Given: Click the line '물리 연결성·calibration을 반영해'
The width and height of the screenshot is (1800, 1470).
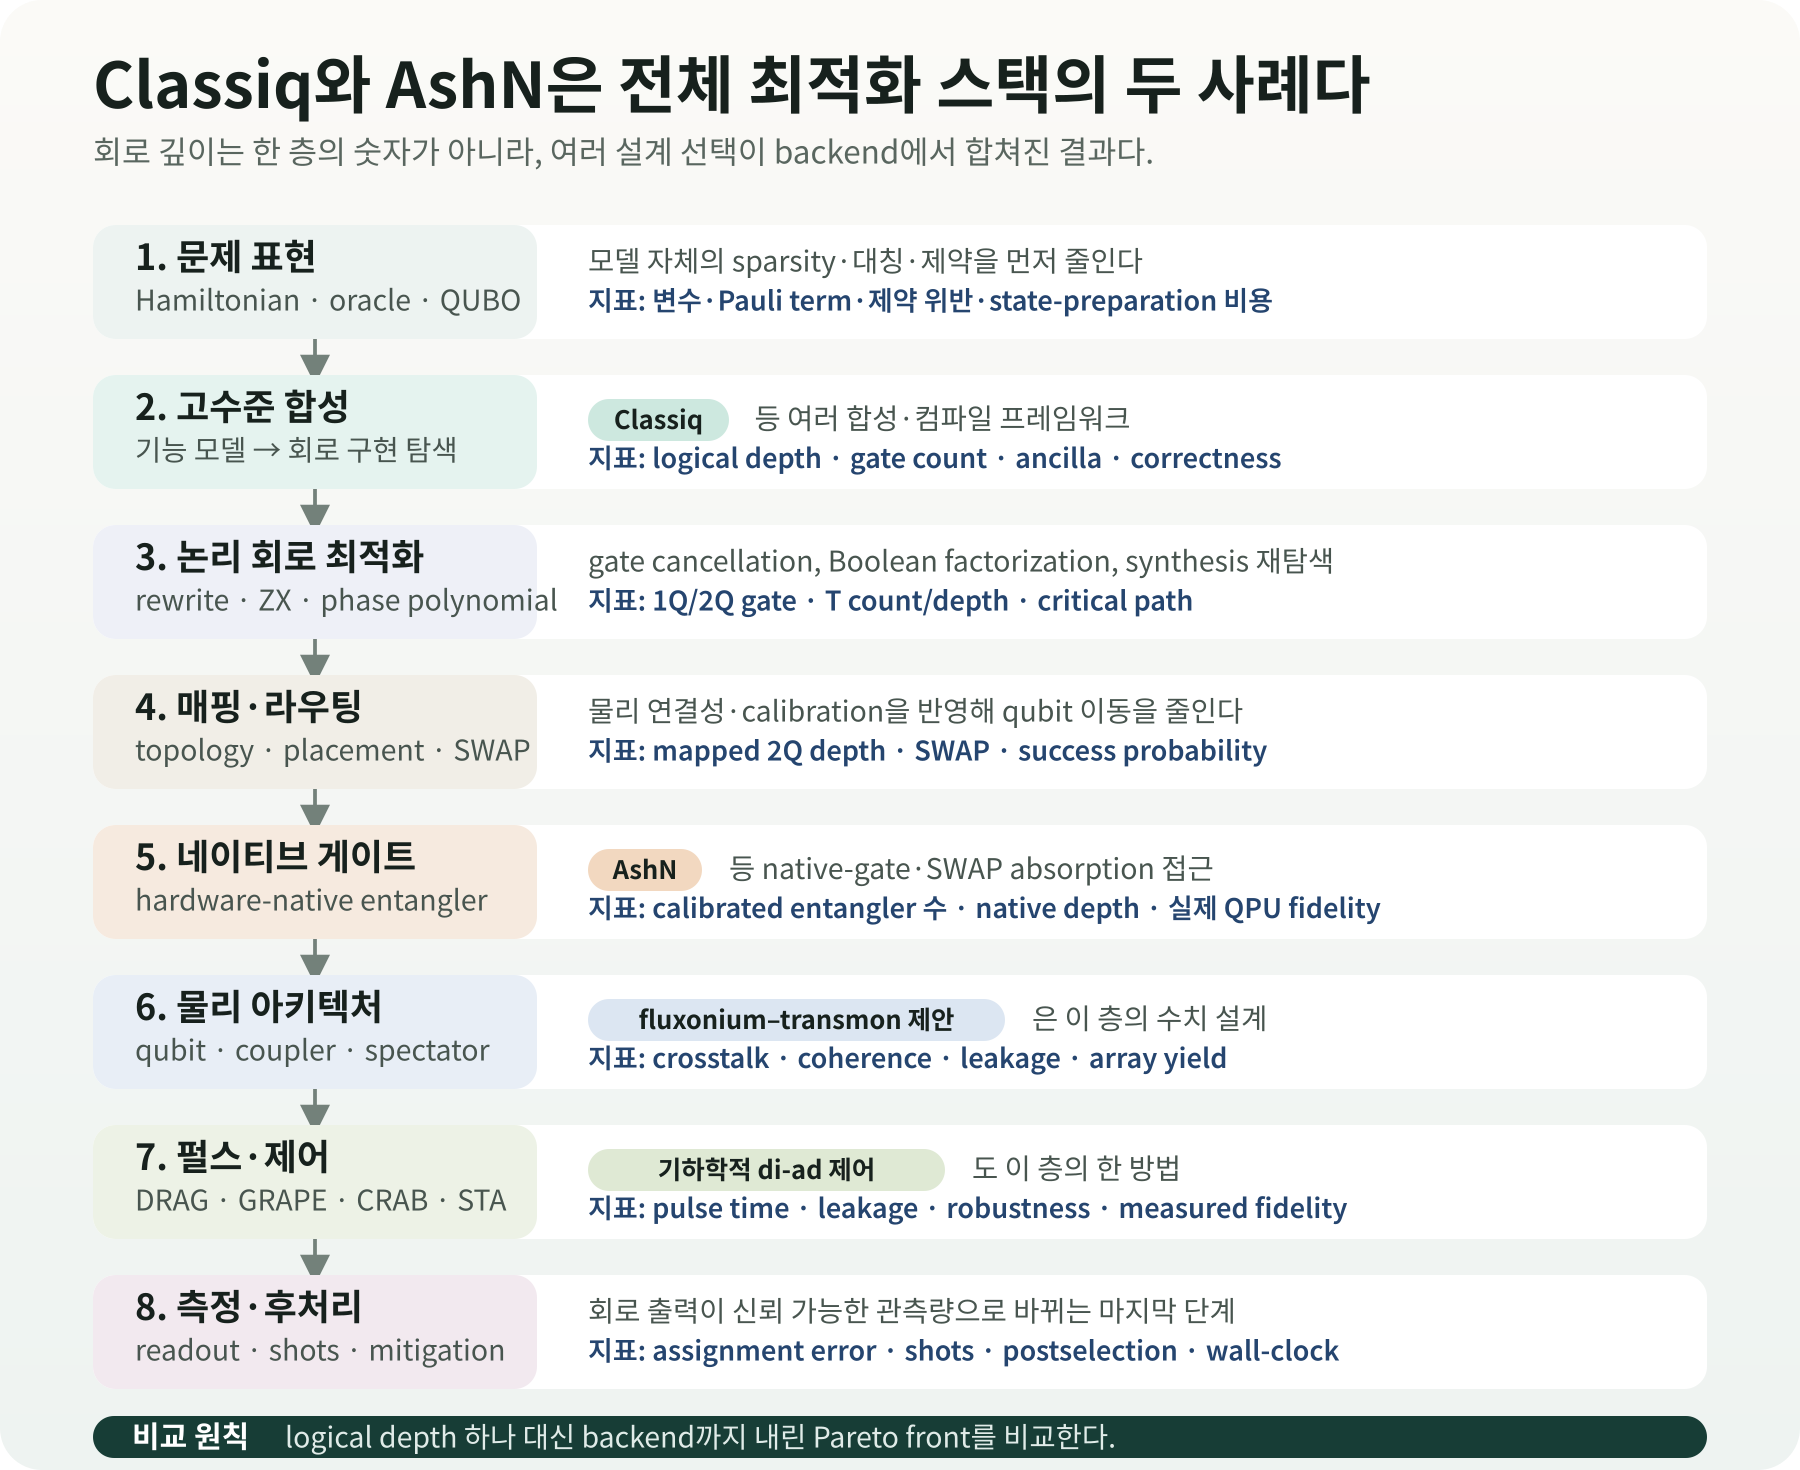Looking at the screenshot, I should [915, 711].
